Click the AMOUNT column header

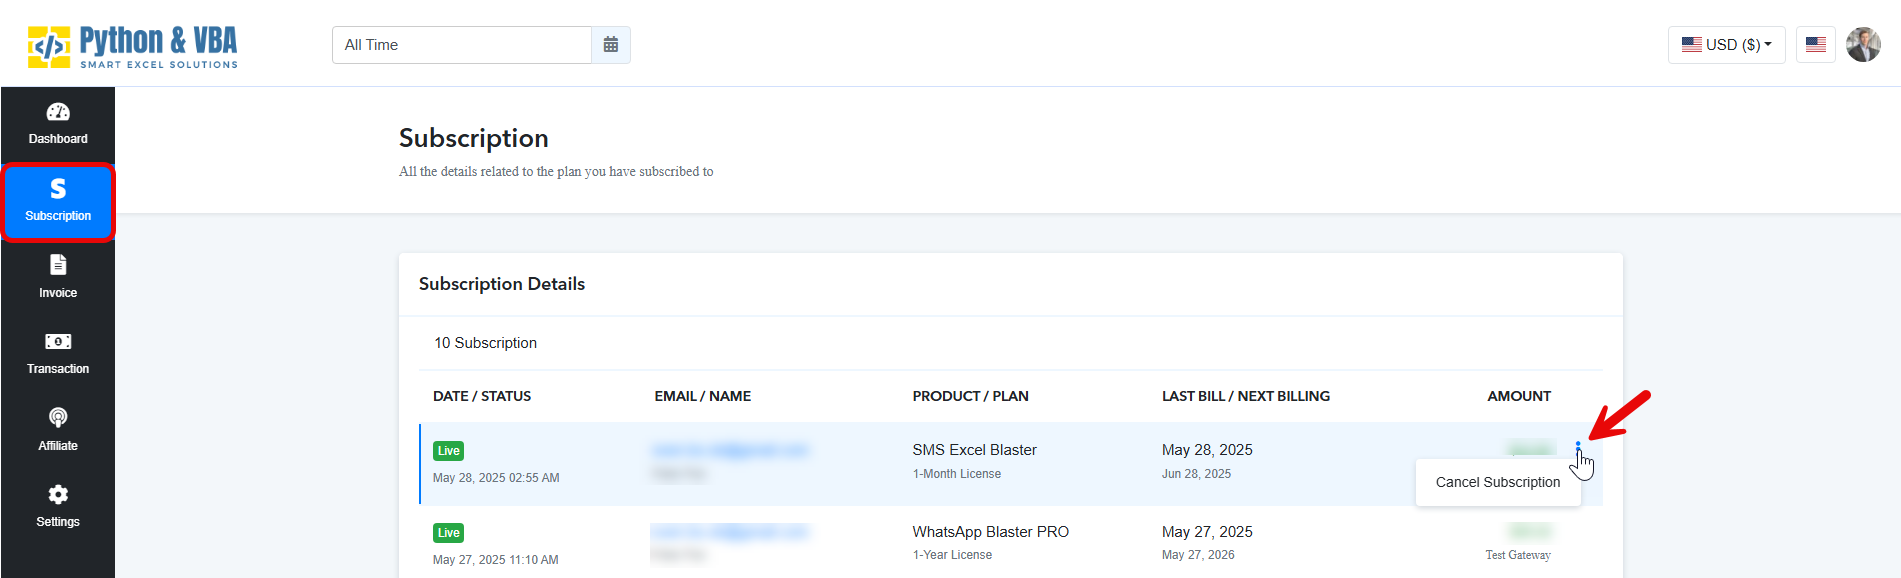pyautogui.click(x=1518, y=396)
